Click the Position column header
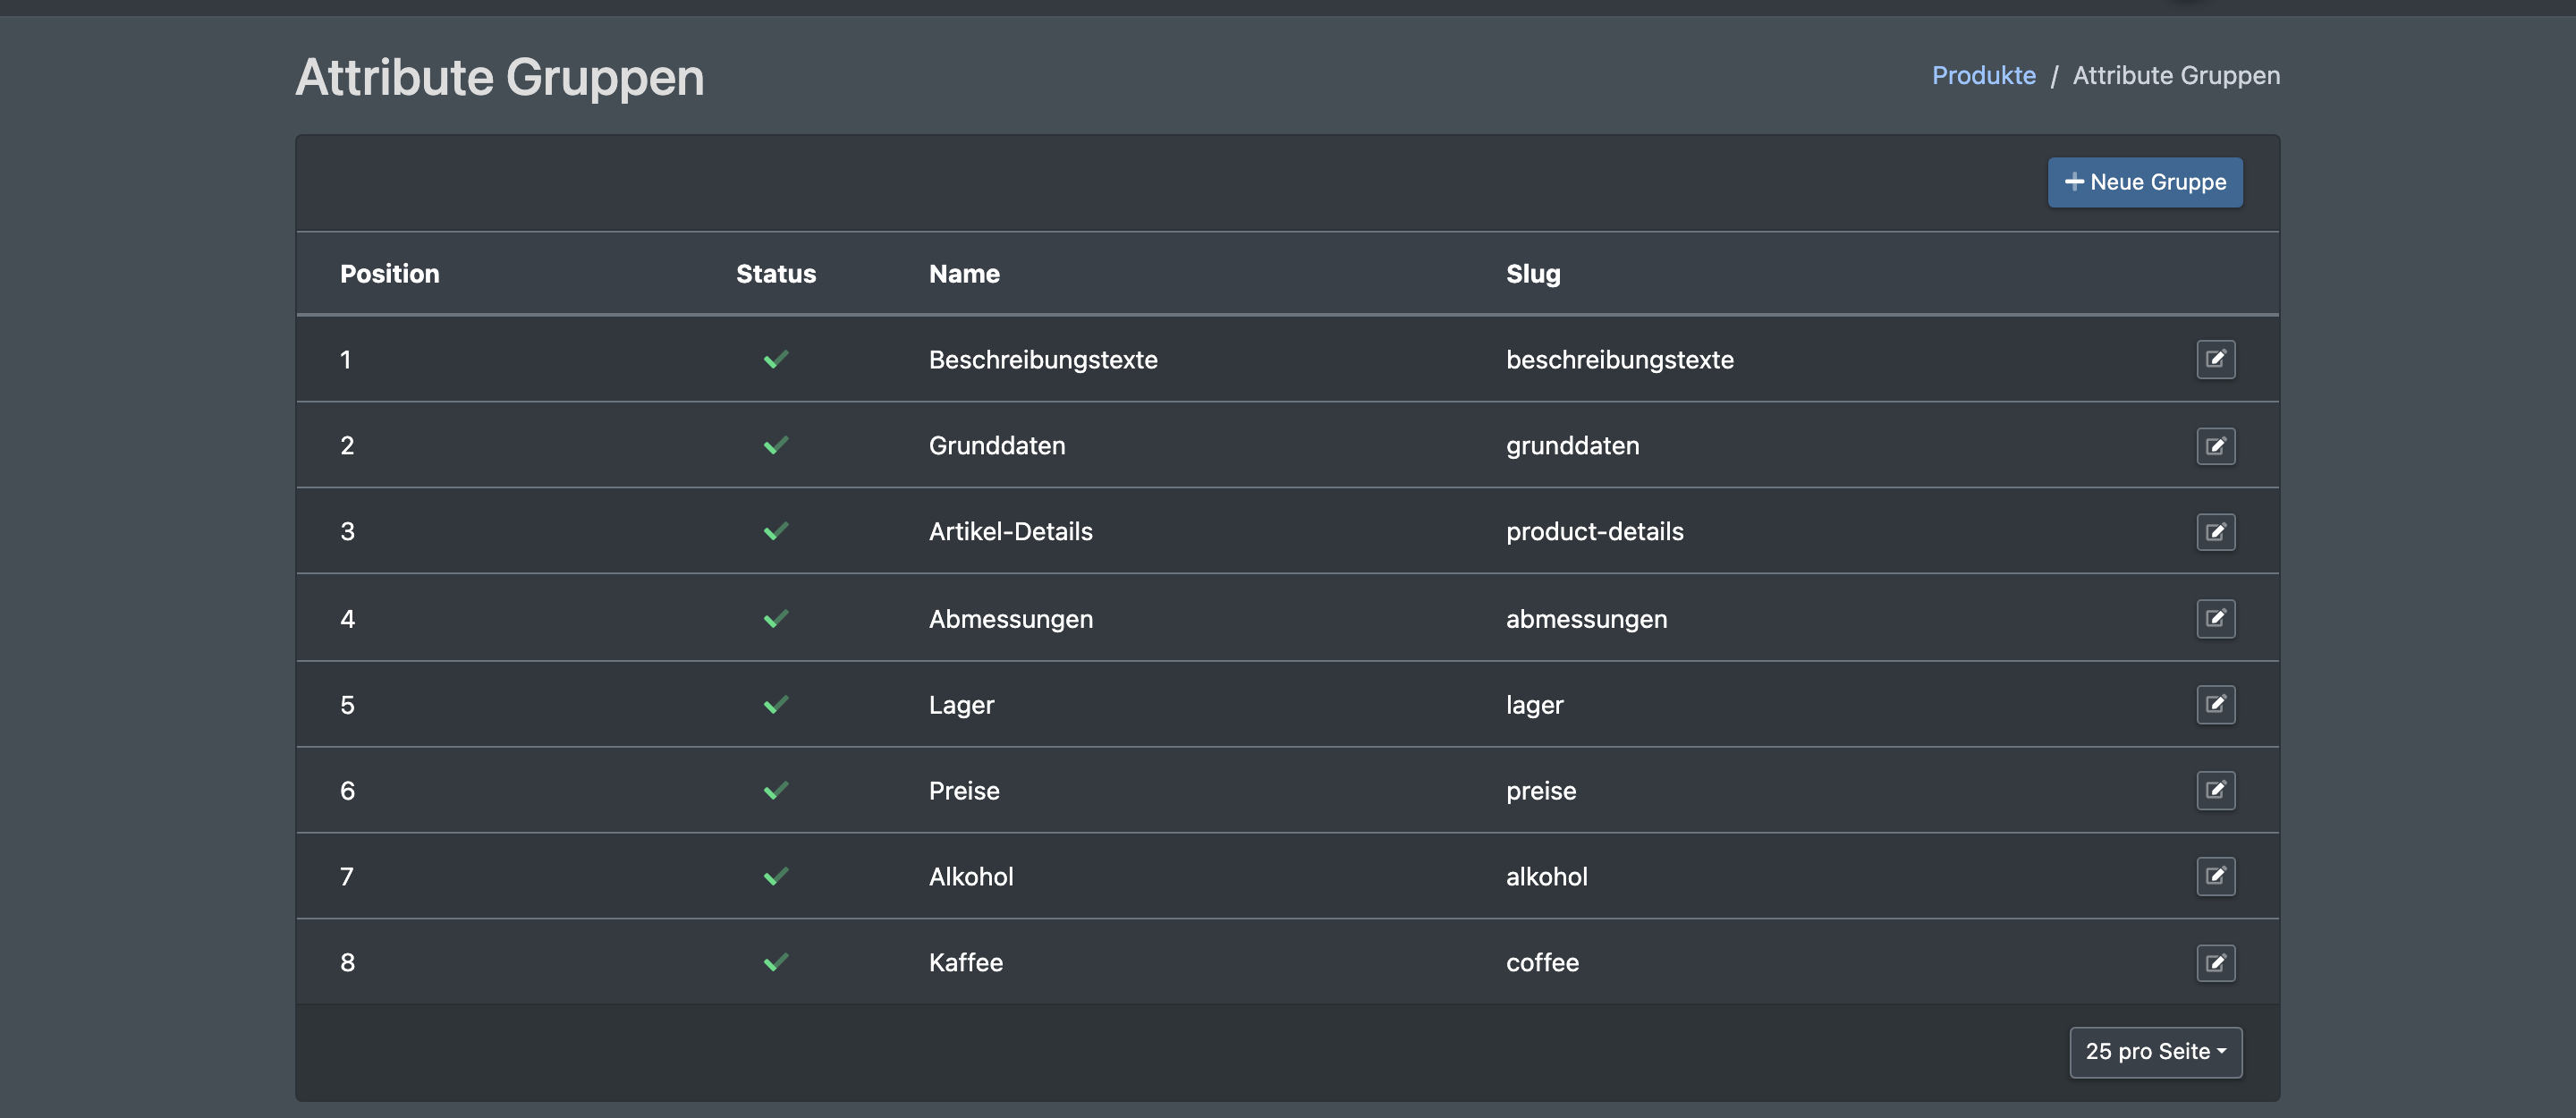Viewport: 2576px width, 1118px height. [x=389, y=273]
